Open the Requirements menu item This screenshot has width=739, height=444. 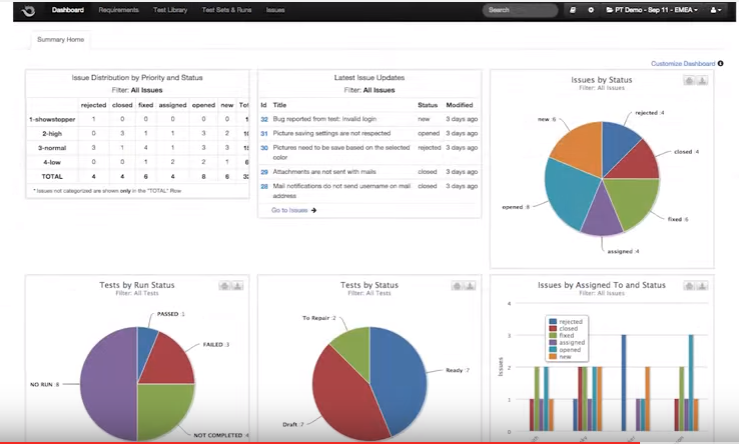point(119,10)
